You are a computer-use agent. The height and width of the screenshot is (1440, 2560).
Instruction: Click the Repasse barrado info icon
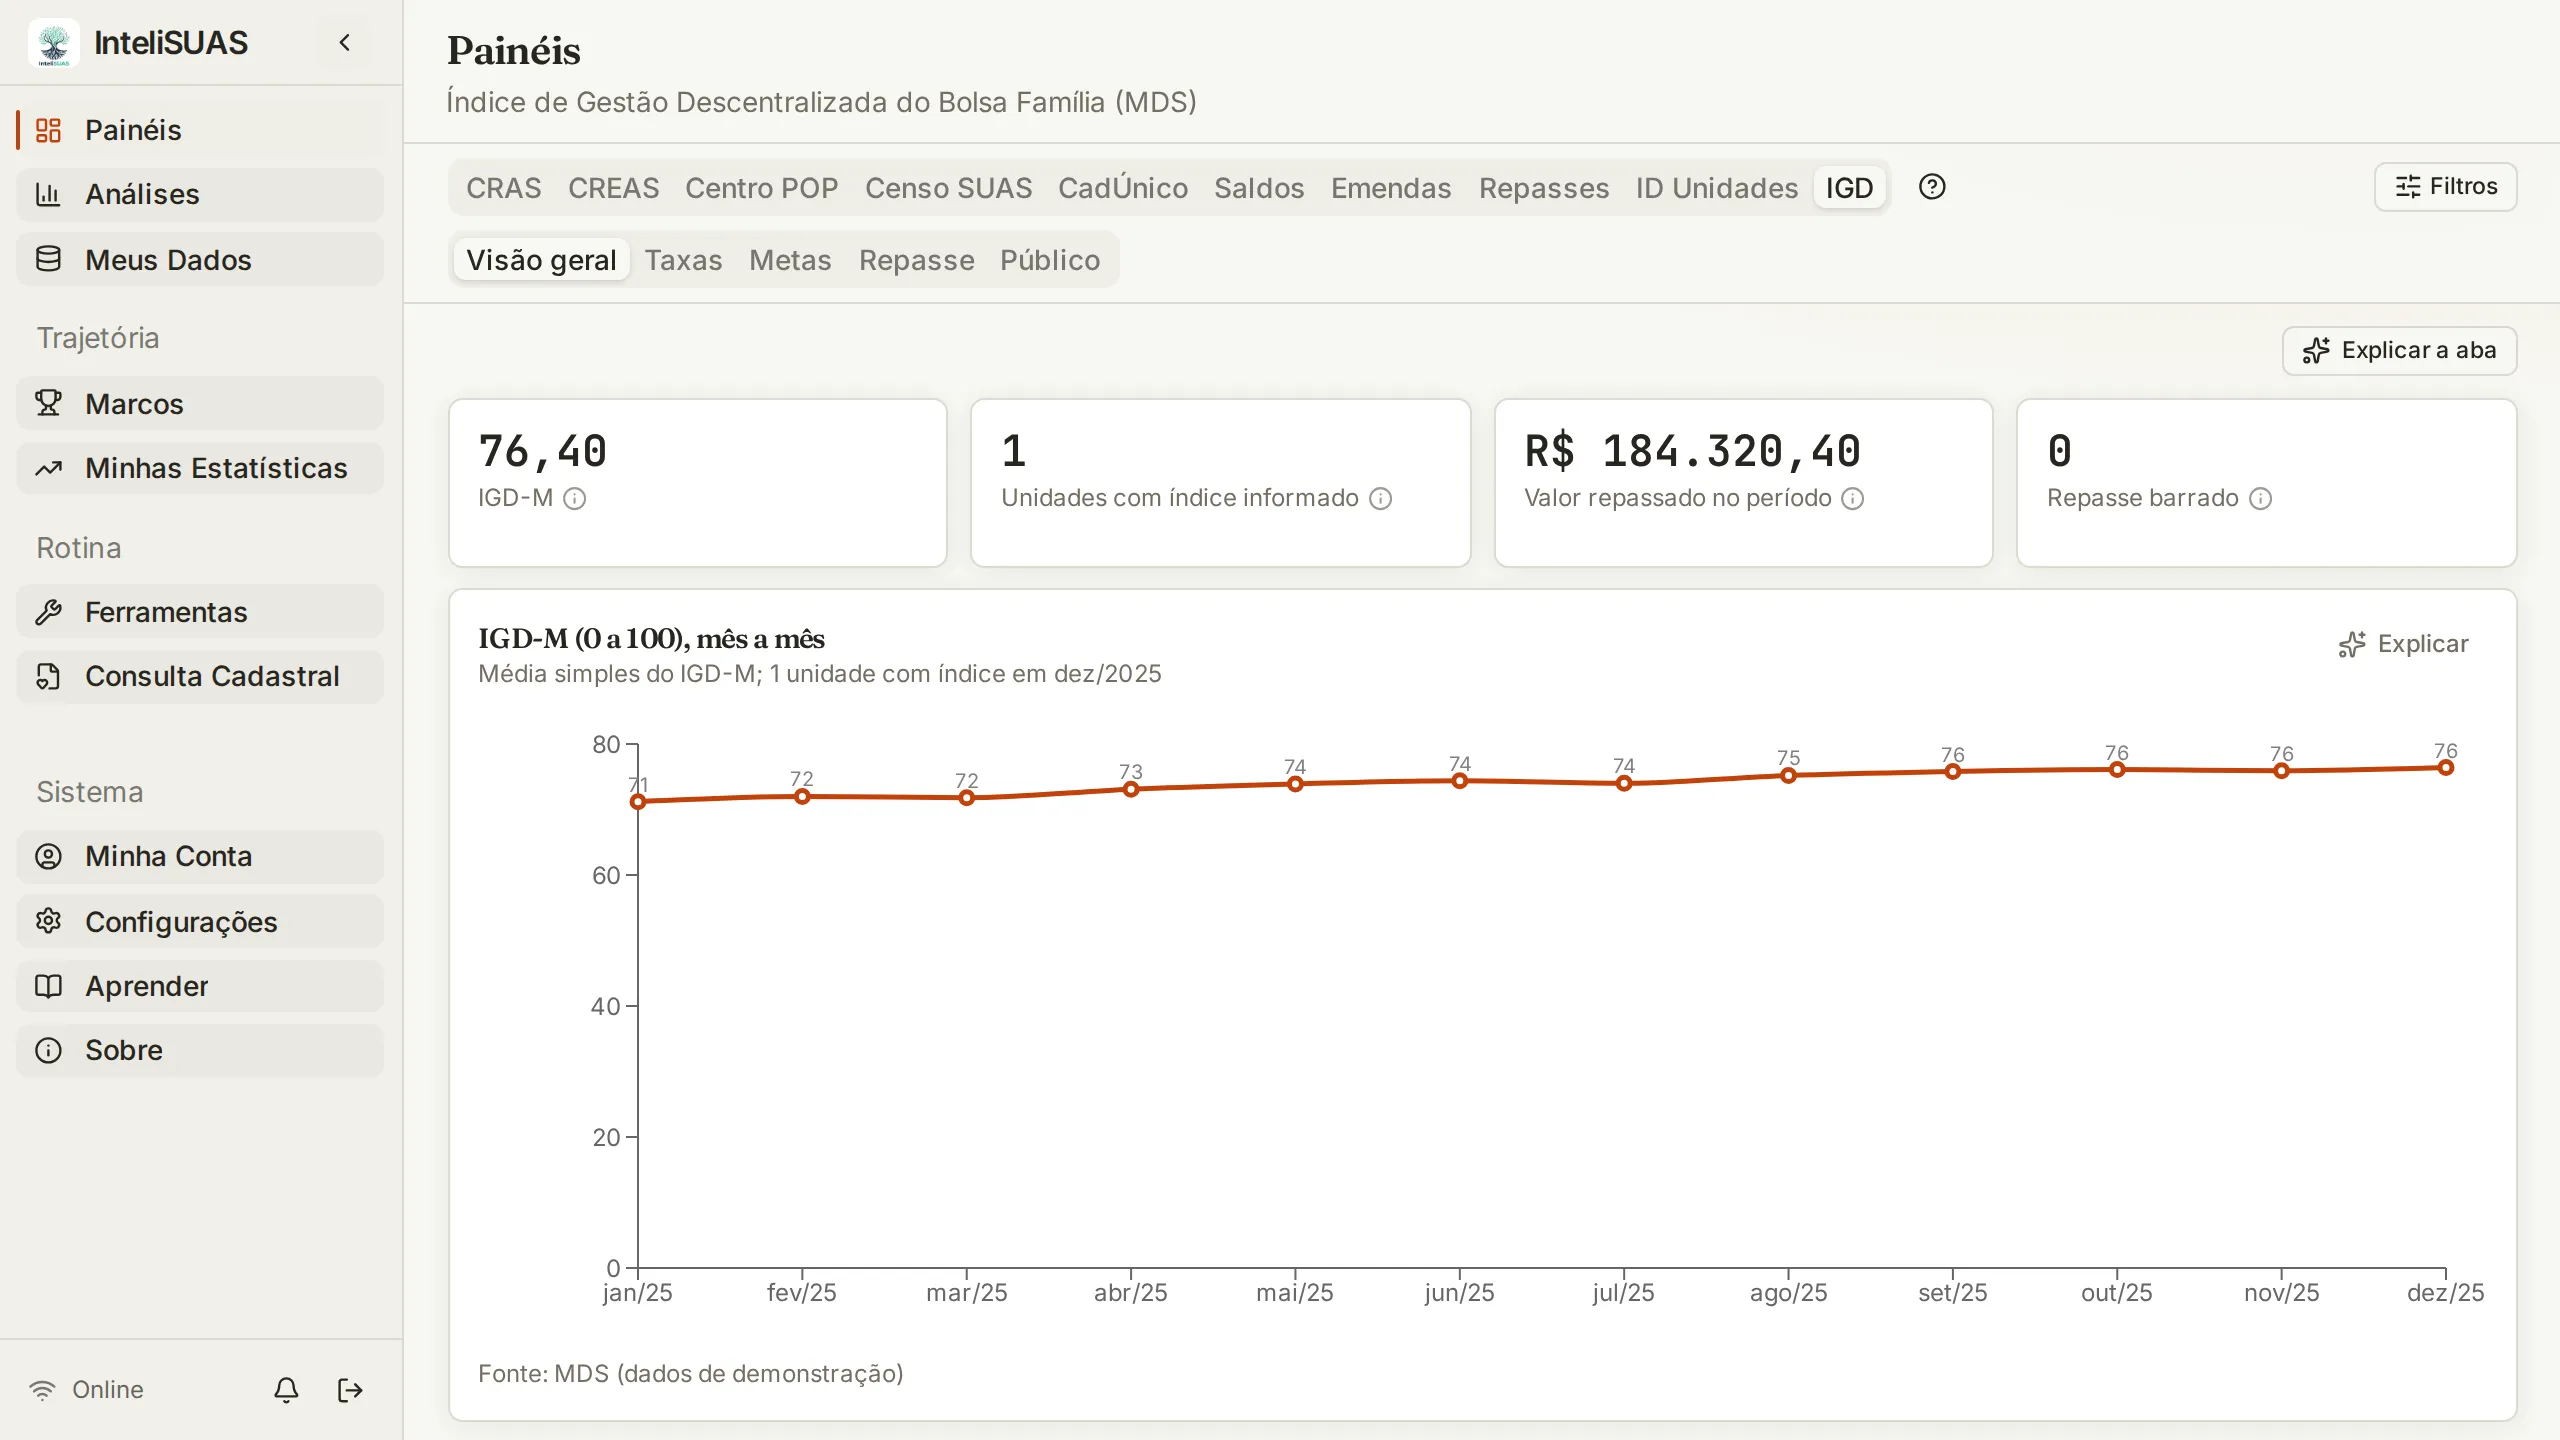[2260, 498]
